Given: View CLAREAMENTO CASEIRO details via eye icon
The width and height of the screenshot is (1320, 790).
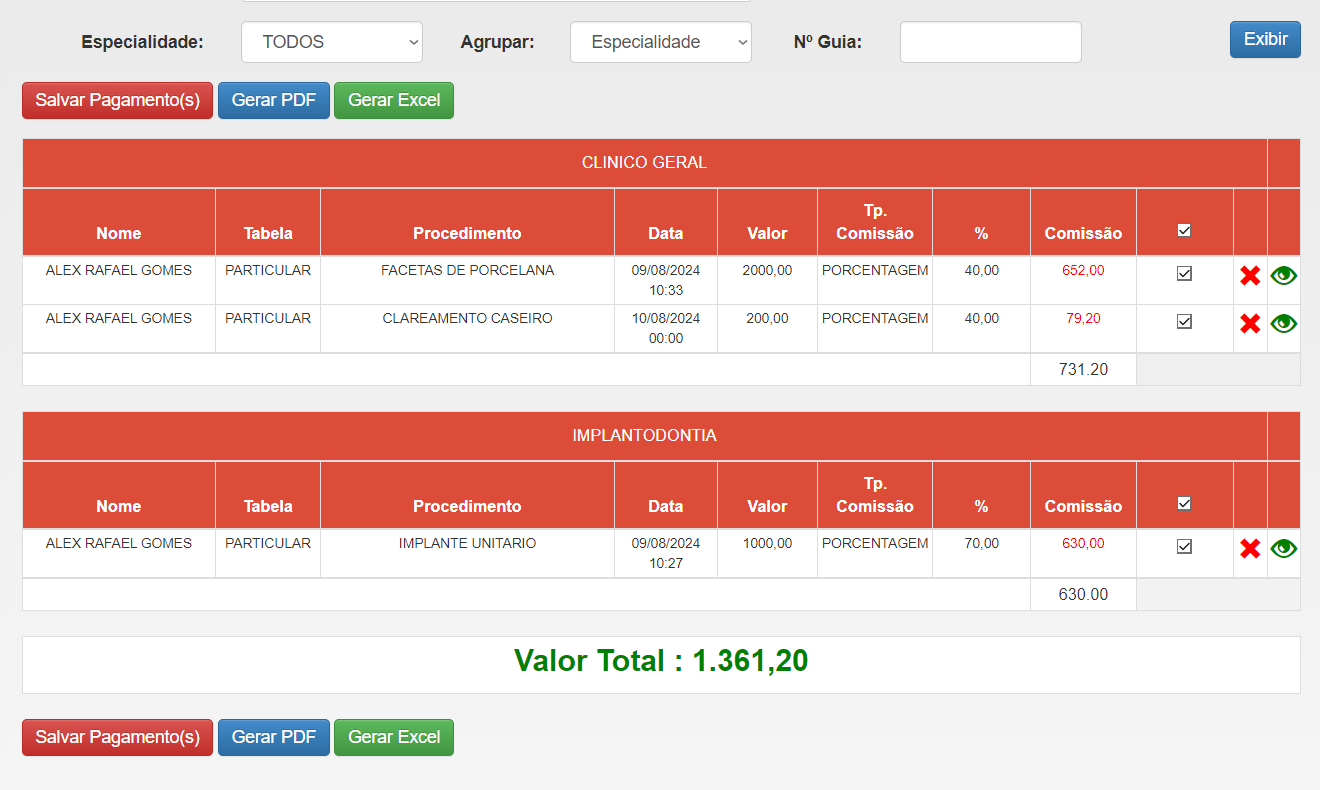Looking at the screenshot, I should pos(1284,323).
